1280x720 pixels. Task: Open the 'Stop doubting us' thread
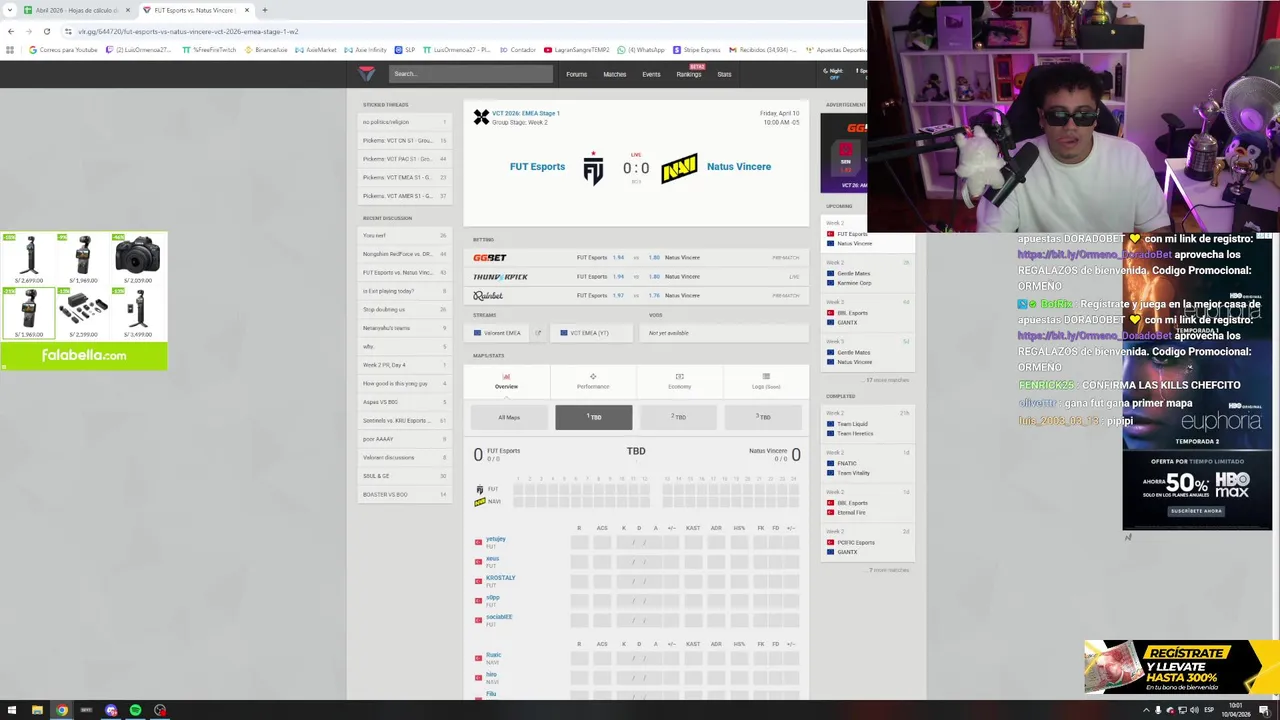[x=405, y=310]
